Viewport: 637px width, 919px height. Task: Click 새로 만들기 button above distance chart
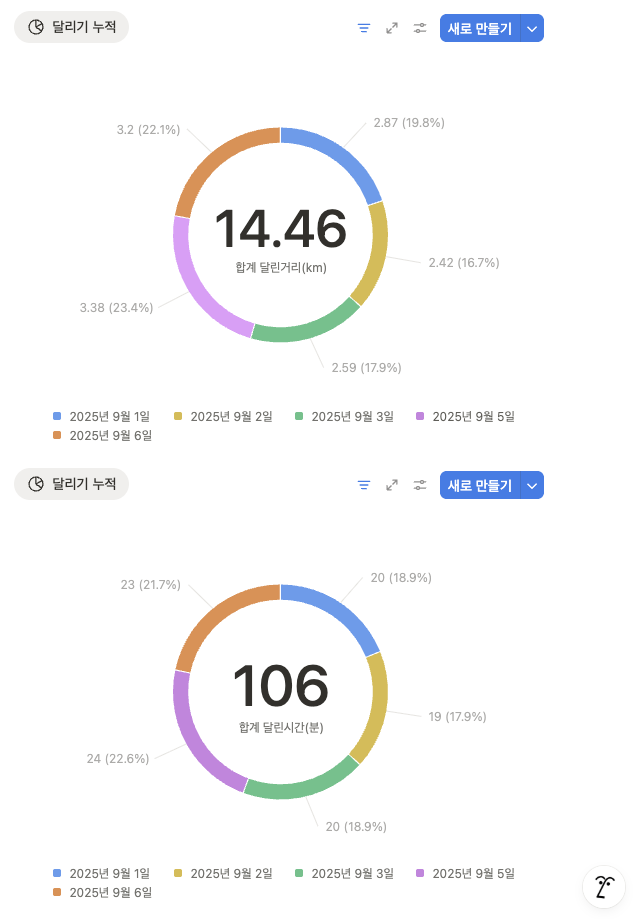click(x=480, y=29)
